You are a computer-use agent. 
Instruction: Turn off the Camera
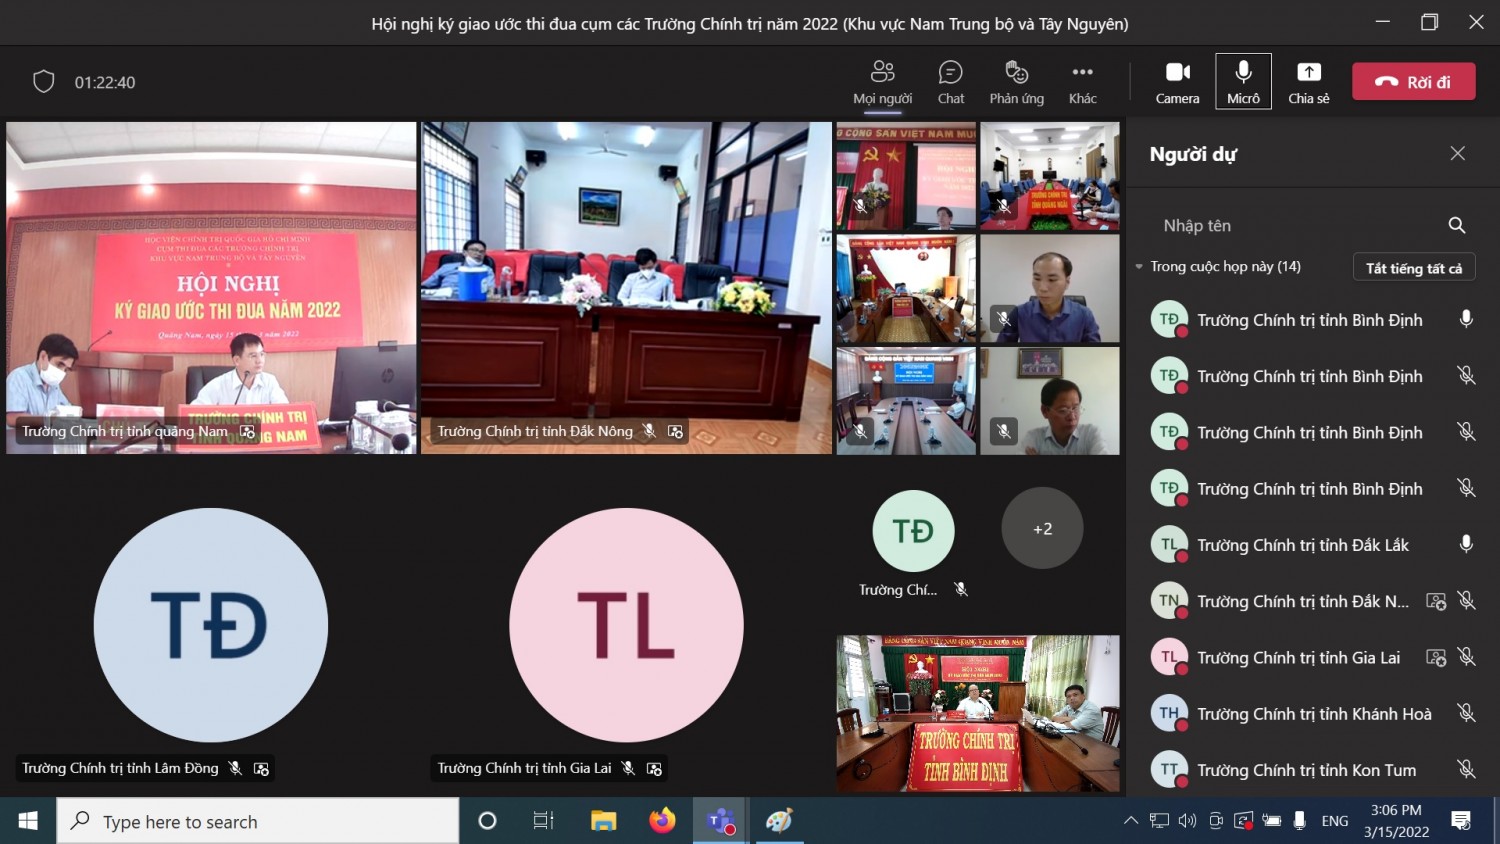coord(1177,81)
